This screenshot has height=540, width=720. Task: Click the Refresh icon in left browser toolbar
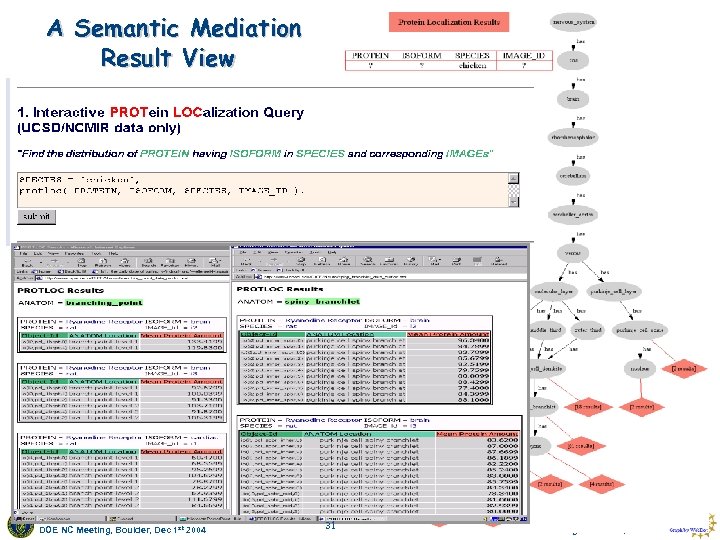[x=103, y=262]
